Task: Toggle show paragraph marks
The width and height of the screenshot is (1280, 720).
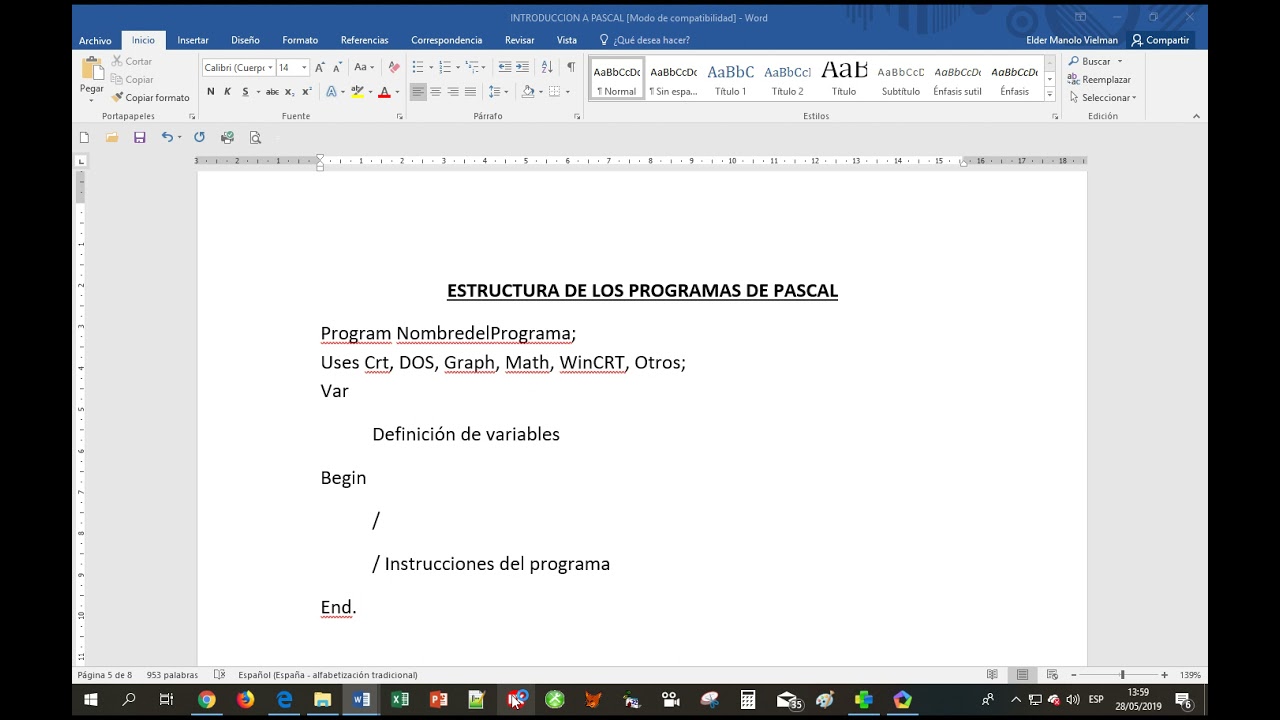Action: pyautogui.click(x=571, y=67)
